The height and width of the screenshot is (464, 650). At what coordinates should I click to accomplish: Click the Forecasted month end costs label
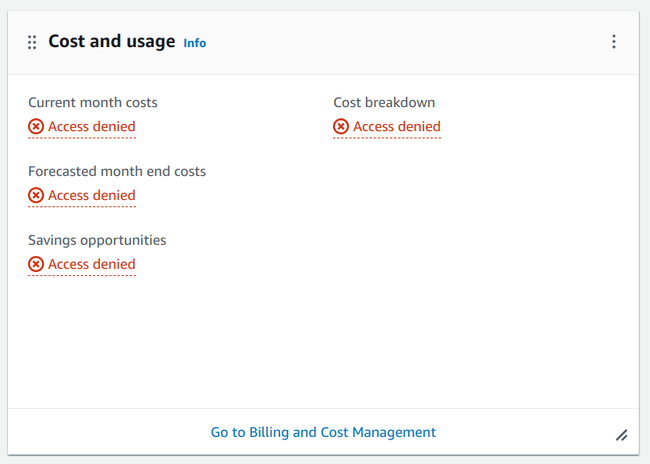[x=117, y=171]
